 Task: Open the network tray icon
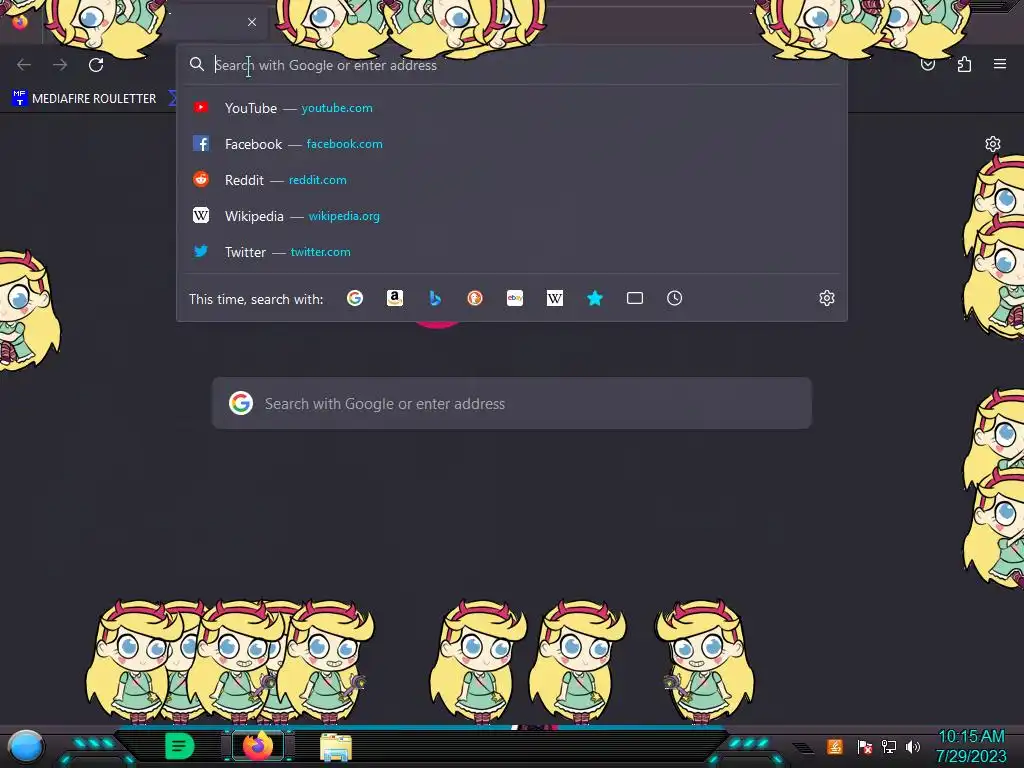(889, 746)
